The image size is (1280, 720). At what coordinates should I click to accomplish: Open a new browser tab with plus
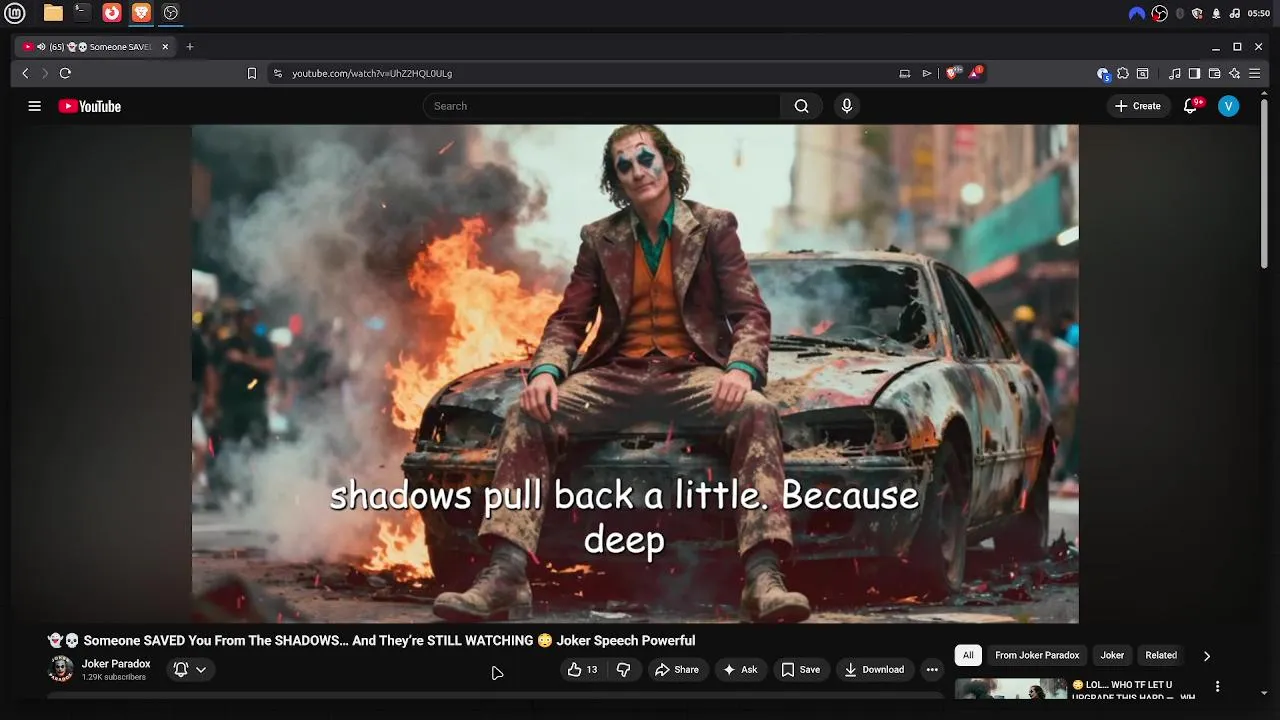(190, 47)
